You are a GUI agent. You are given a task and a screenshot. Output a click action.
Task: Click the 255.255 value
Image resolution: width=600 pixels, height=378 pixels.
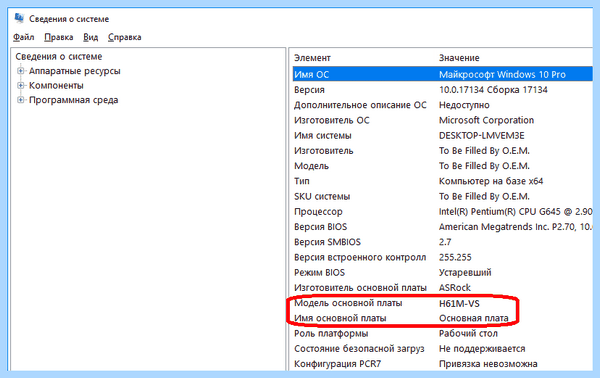[455, 257]
